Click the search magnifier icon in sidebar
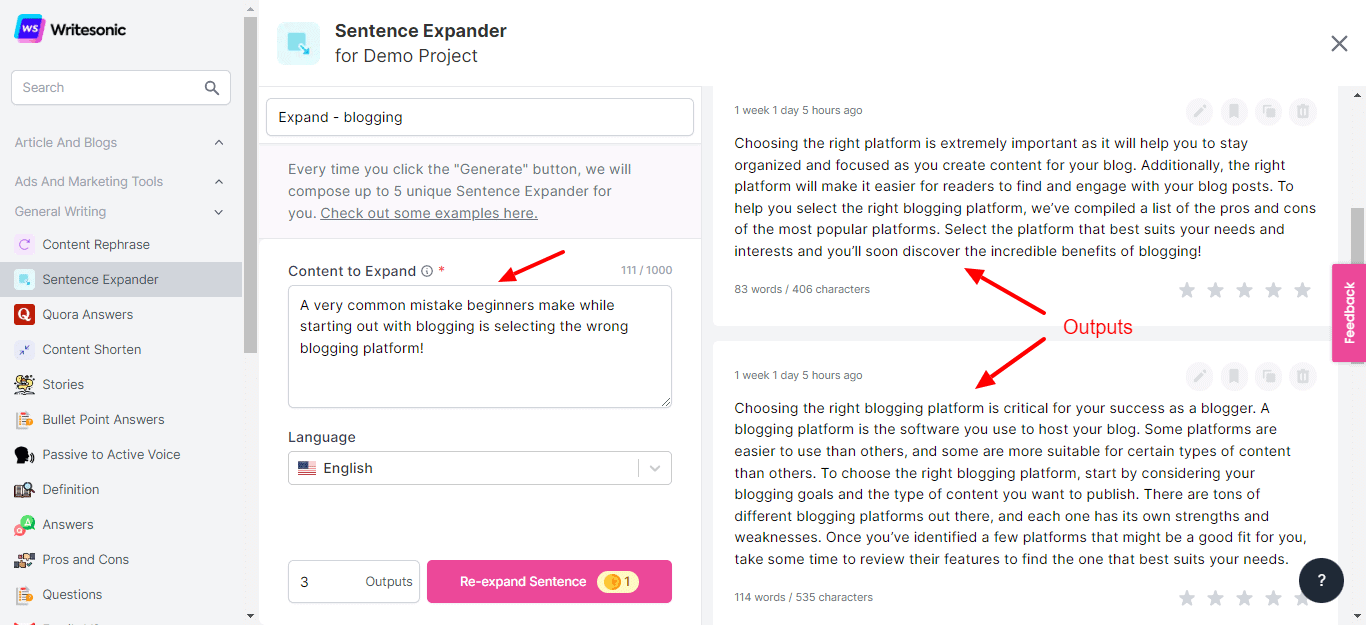The image size is (1366, 625). (x=212, y=88)
